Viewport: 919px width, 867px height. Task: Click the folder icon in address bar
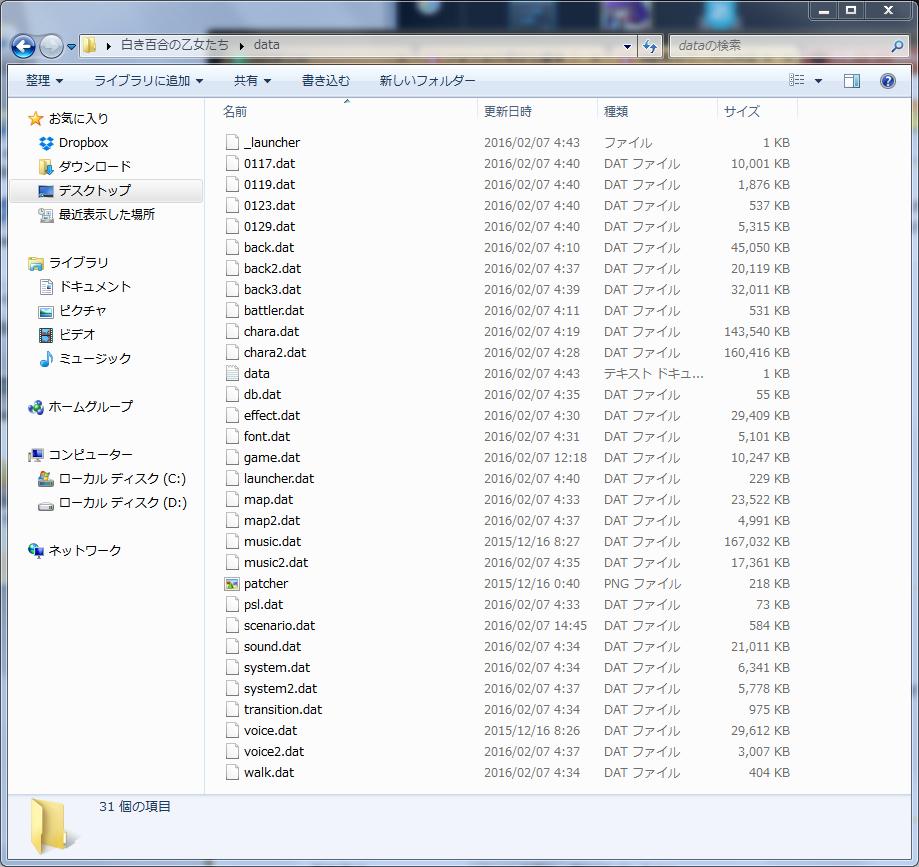90,45
